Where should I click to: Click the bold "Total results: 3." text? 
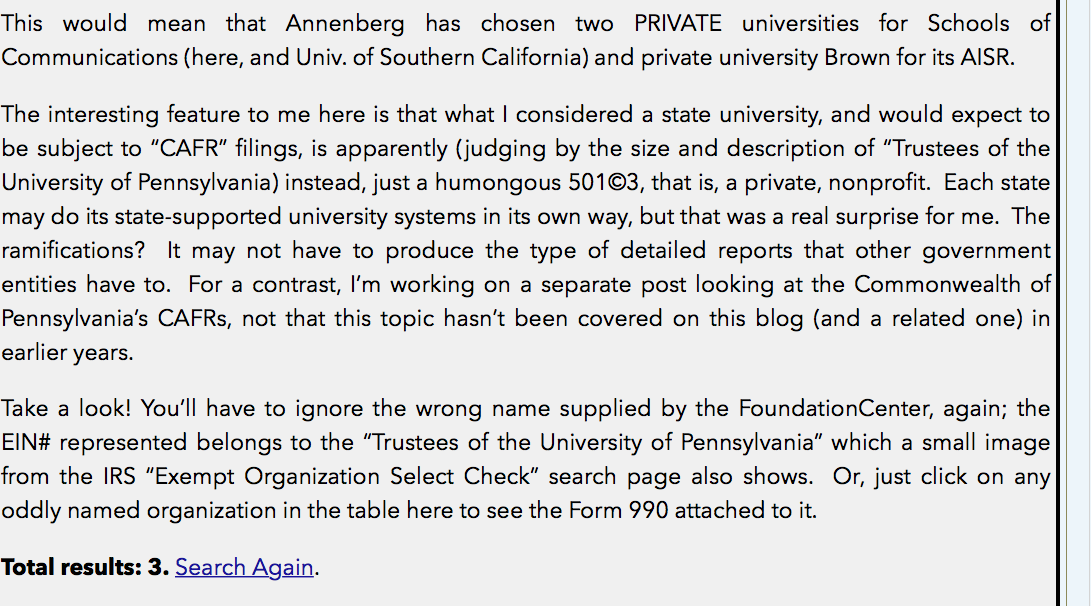tap(85, 567)
